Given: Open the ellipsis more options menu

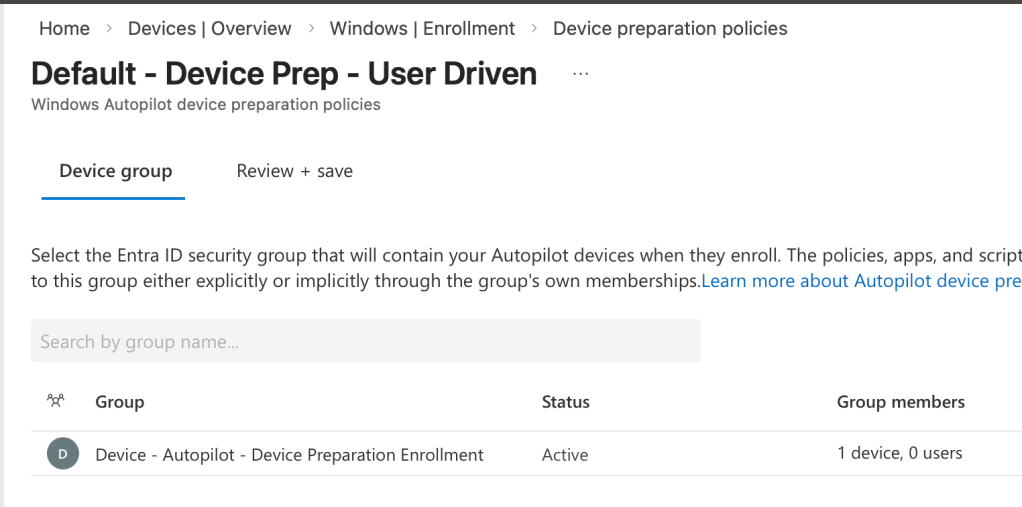Looking at the screenshot, I should click(x=580, y=74).
